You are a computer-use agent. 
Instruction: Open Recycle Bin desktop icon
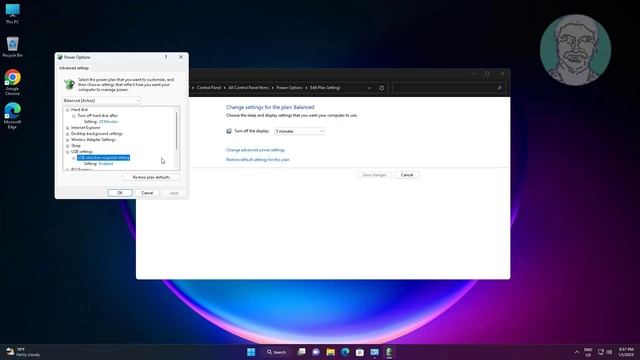pyautogui.click(x=12, y=47)
